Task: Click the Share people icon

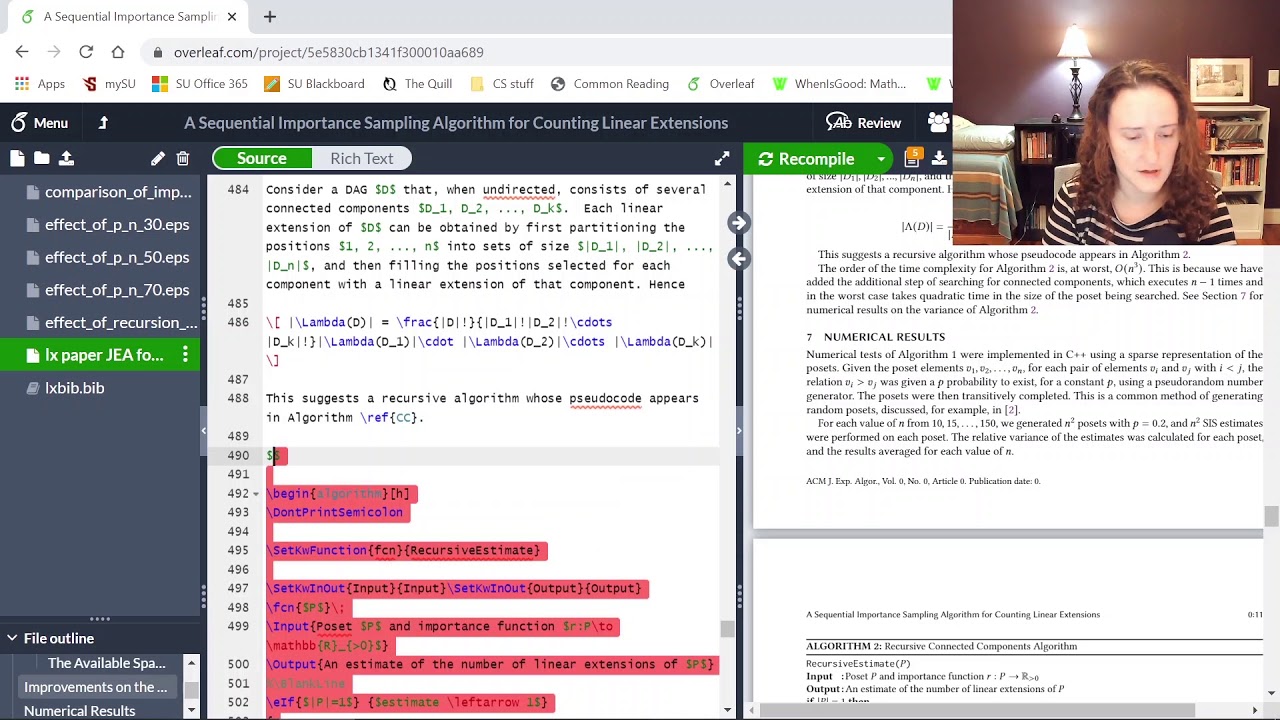Action: coord(938,123)
